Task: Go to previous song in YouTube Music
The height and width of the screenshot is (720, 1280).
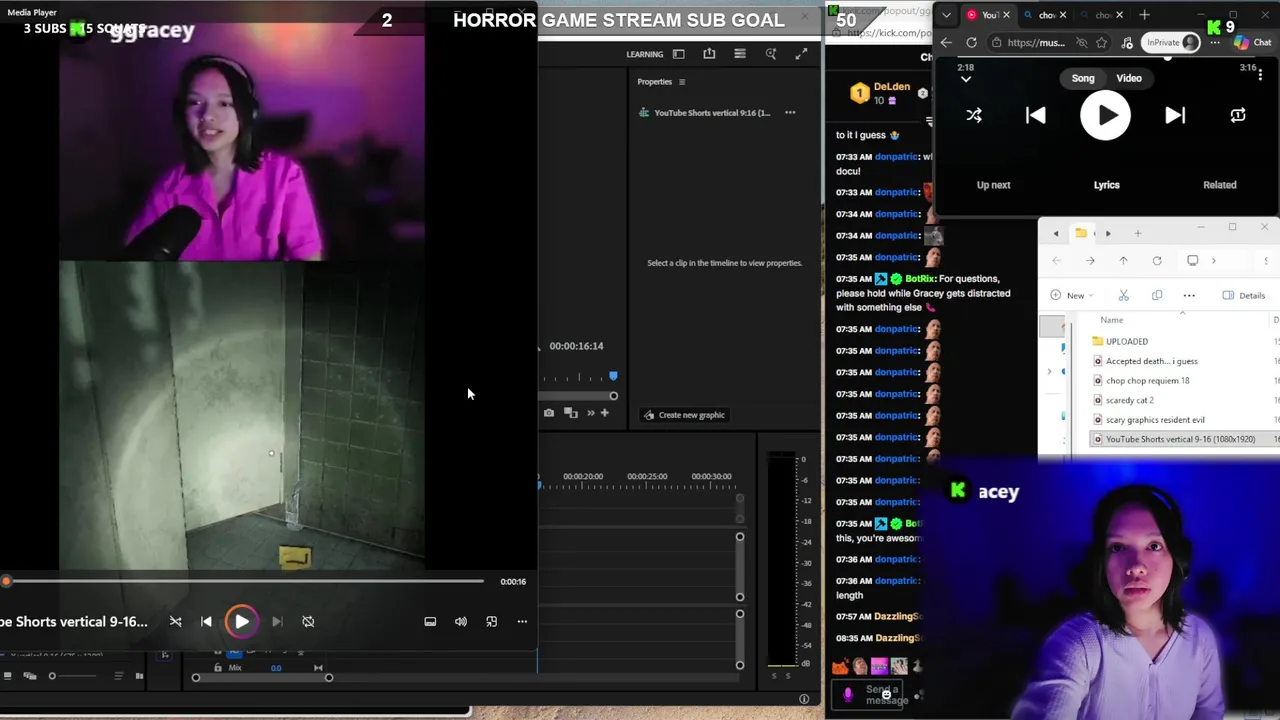Action: tap(1036, 115)
